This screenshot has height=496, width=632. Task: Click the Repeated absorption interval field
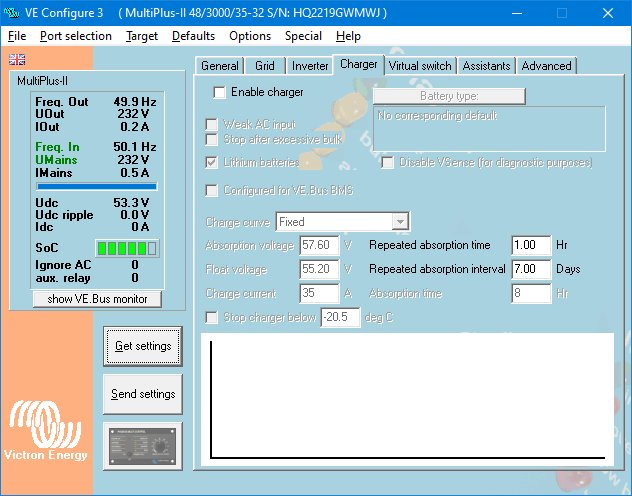(x=531, y=269)
